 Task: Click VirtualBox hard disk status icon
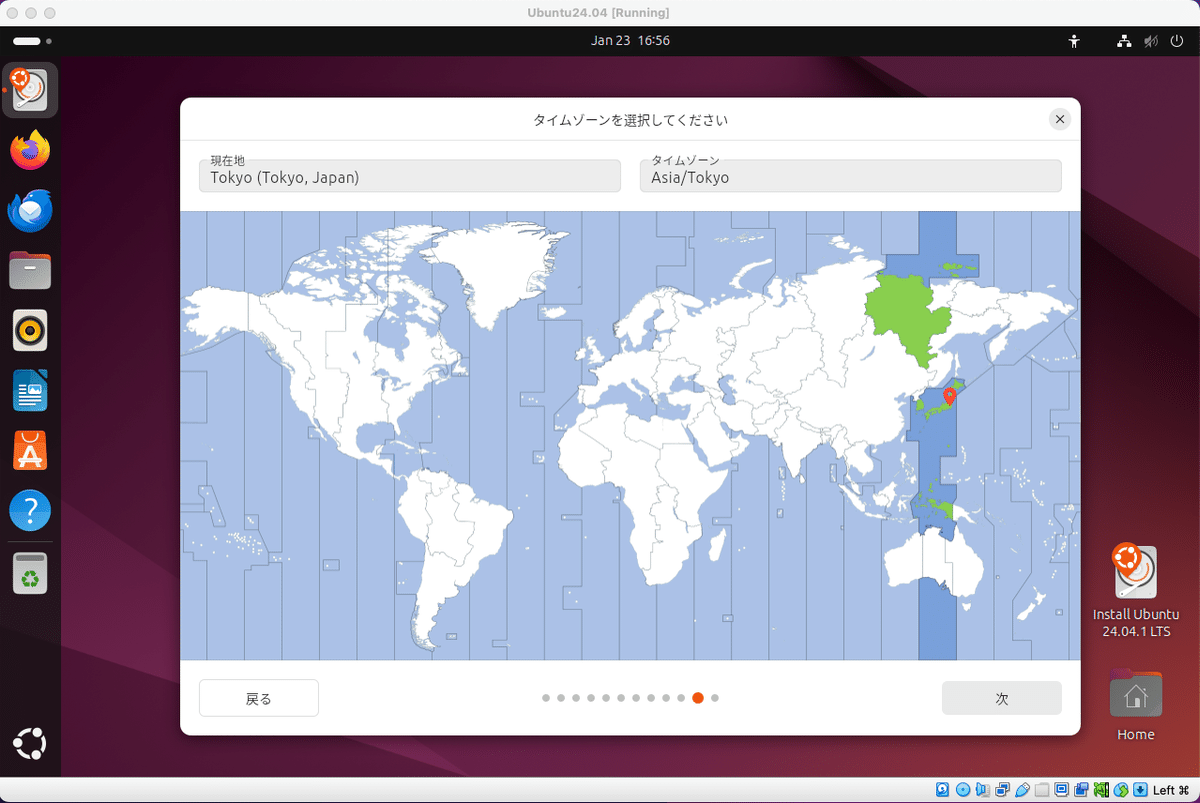[x=942, y=789]
